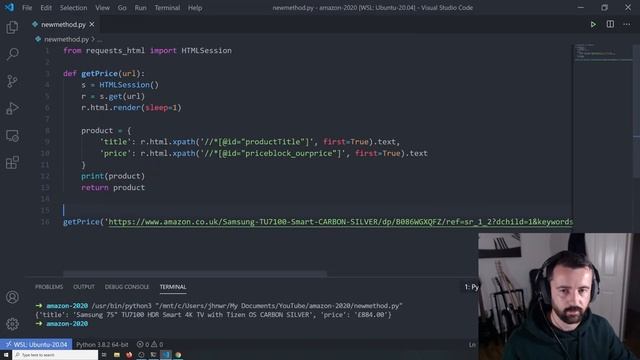Open File Explorer from taskbar
The height and width of the screenshot is (360, 640).
(x=117, y=355)
